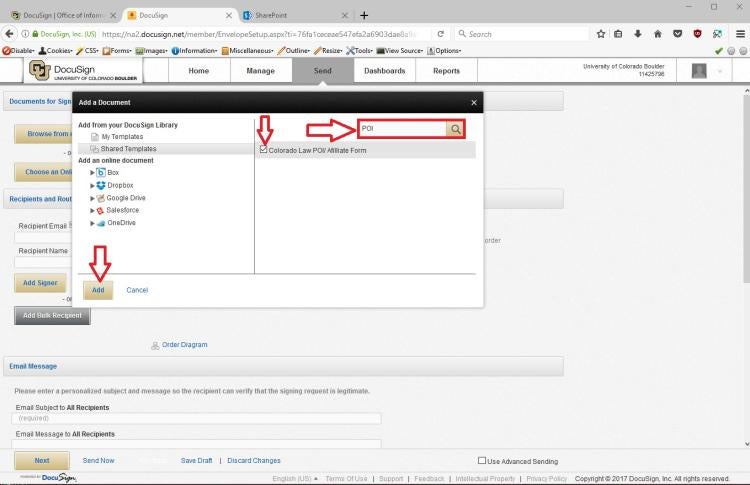
Task: Open the Information menu in developer toolbar
Action: [195, 51]
